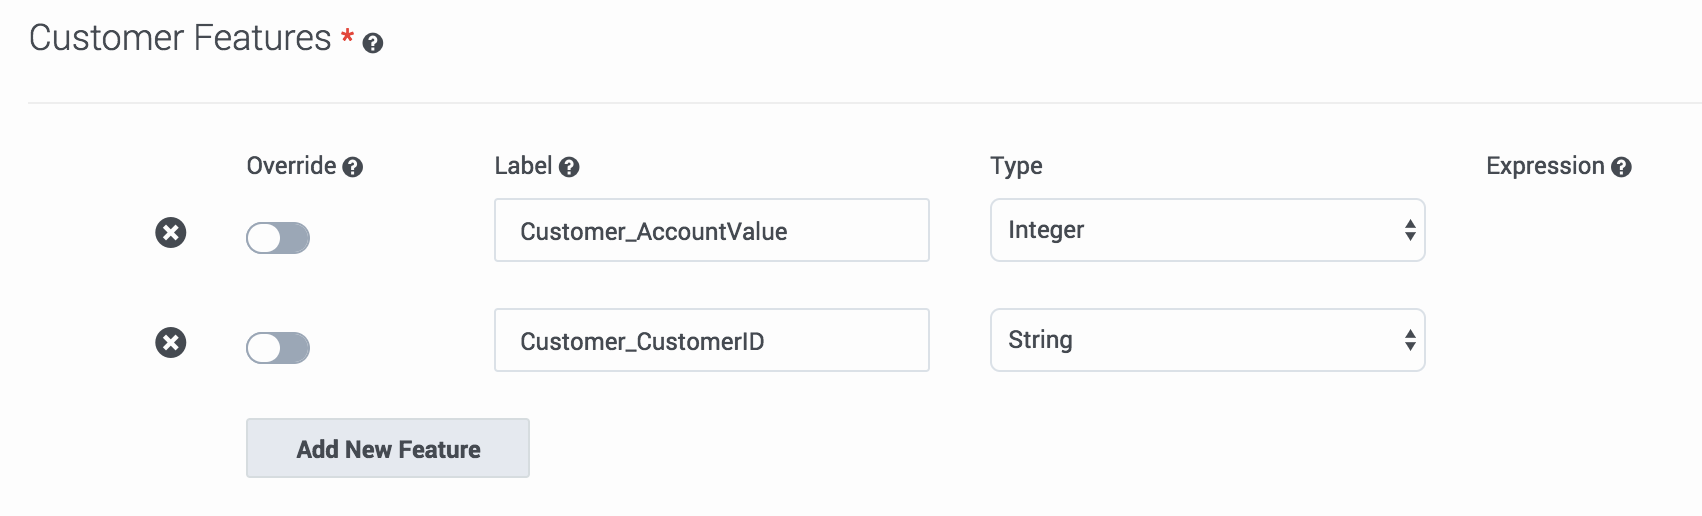Click the Override help question mark icon
Screen dimensions: 1702x516
click(353, 167)
